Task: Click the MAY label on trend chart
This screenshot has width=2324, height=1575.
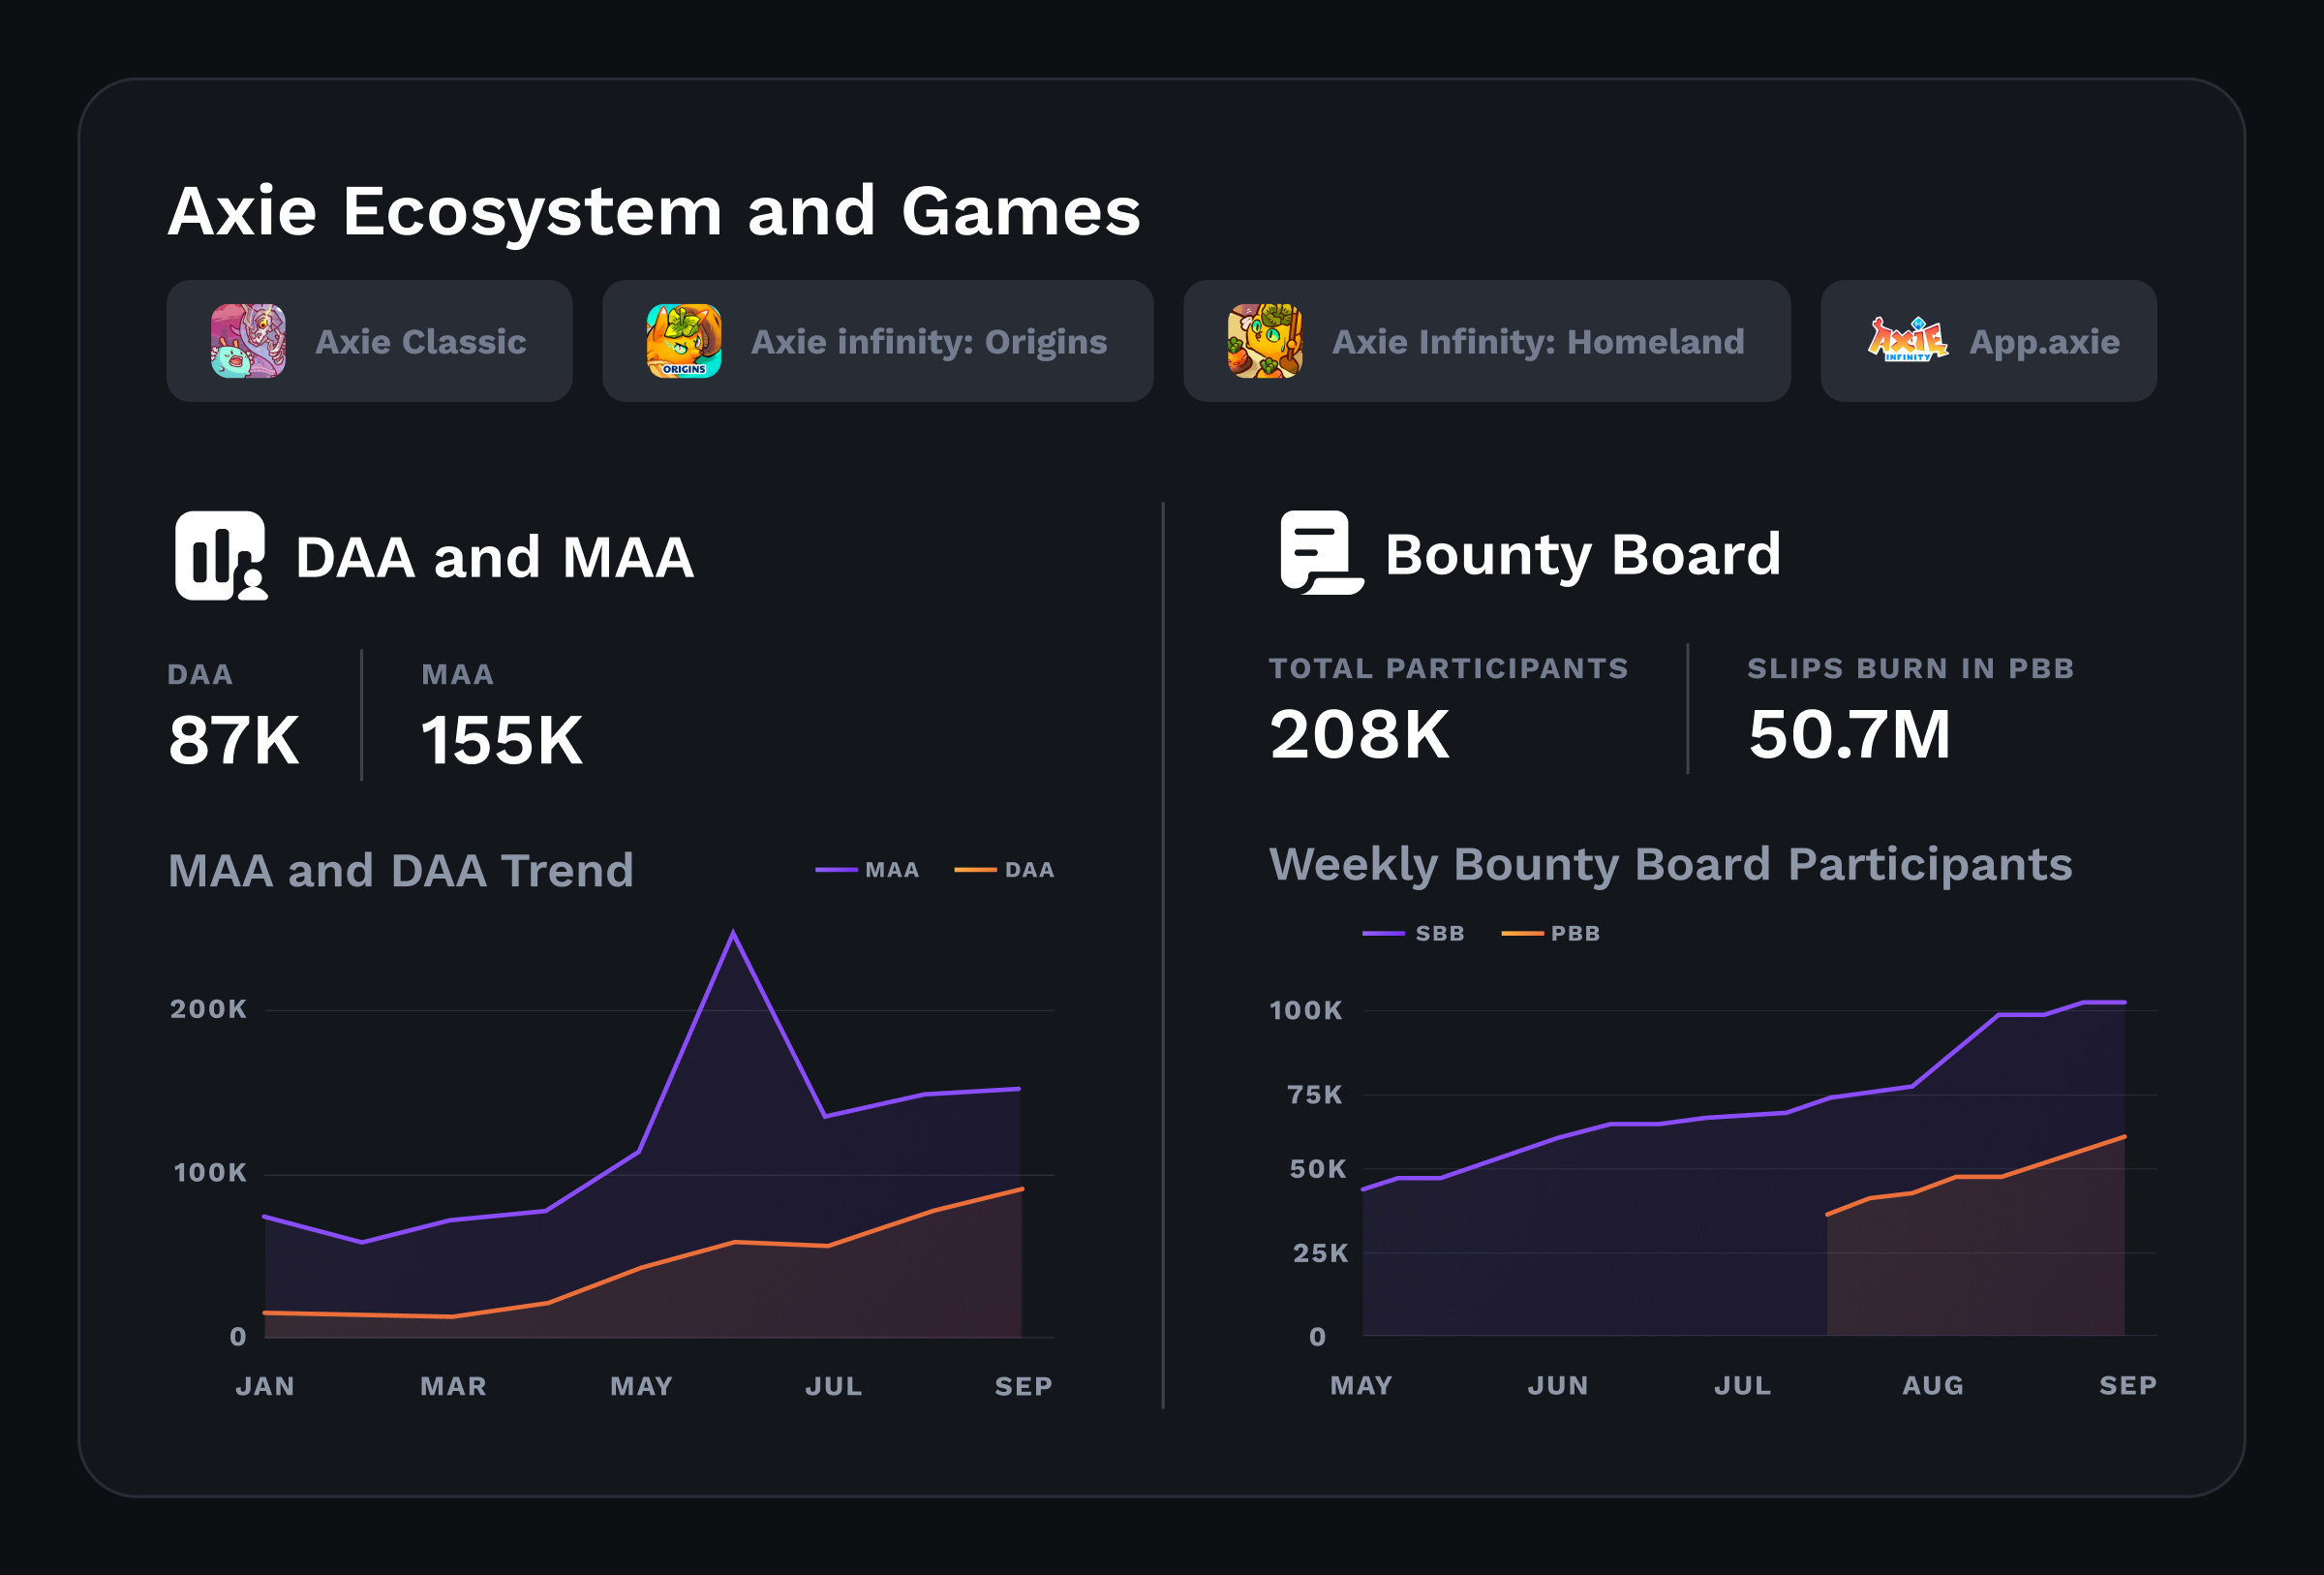Action: pyautogui.click(x=642, y=1387)
